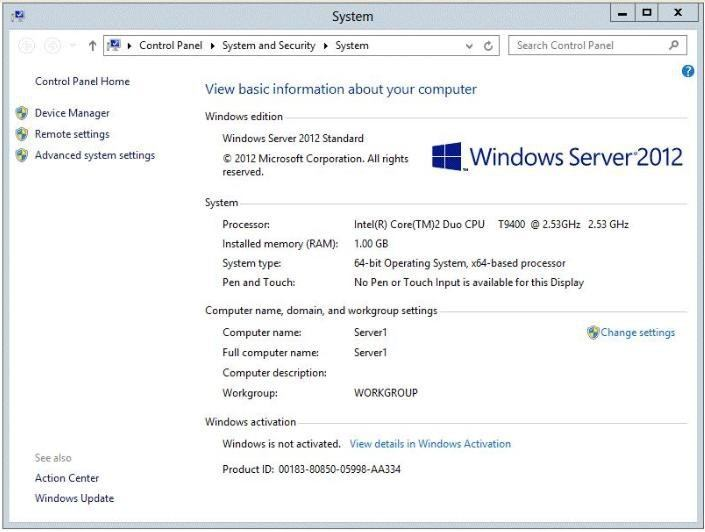Click the search magnifier icon
This screenshot has height=532, width=705.
coord(674,45)
